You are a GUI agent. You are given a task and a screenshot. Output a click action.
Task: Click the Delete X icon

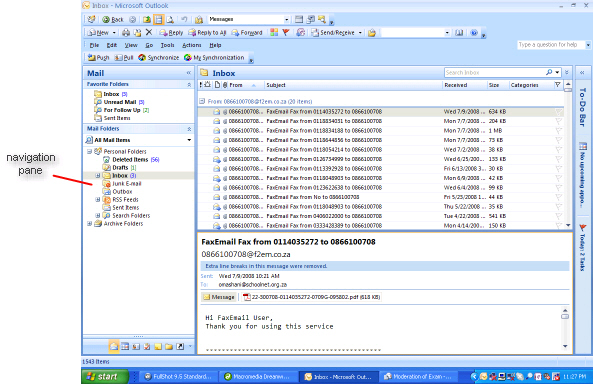[x=149, y=33]
